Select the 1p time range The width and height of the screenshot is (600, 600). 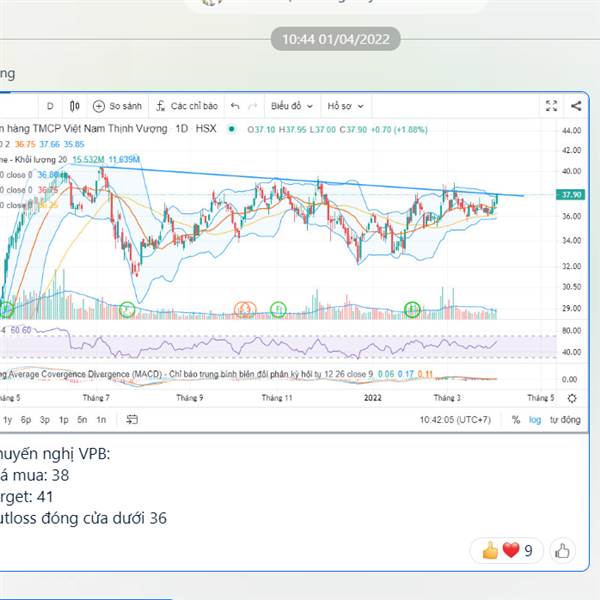[64, 420]
